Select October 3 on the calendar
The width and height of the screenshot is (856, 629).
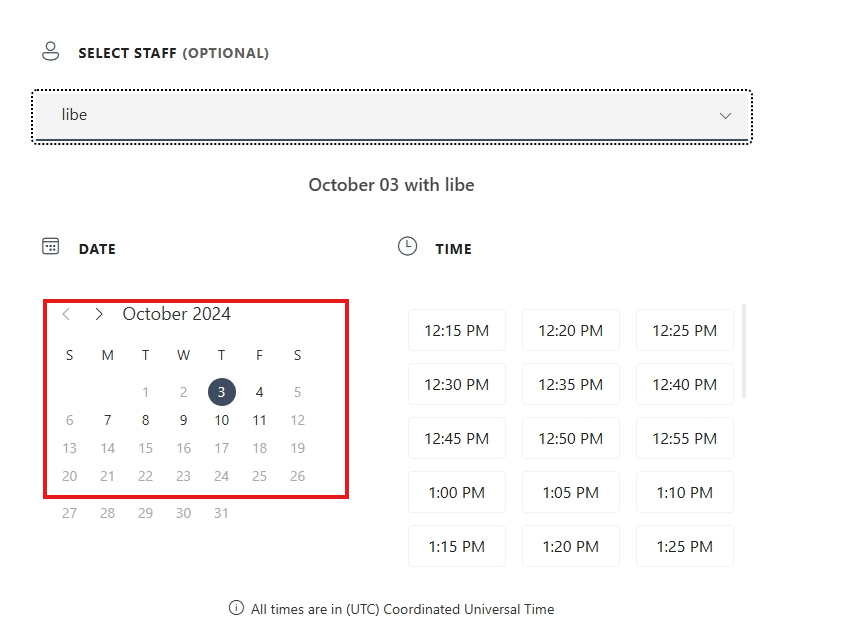point(222,392)
